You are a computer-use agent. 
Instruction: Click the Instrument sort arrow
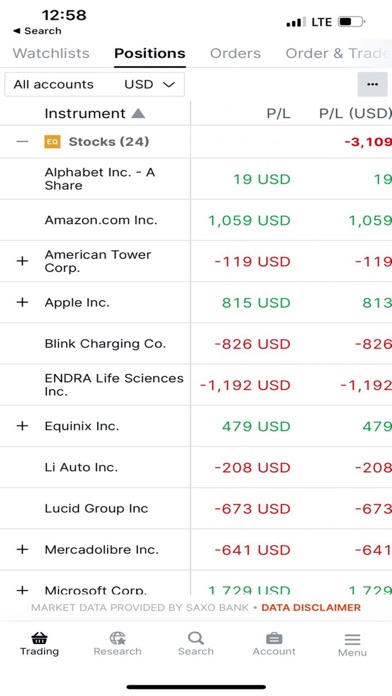[138, 114]
